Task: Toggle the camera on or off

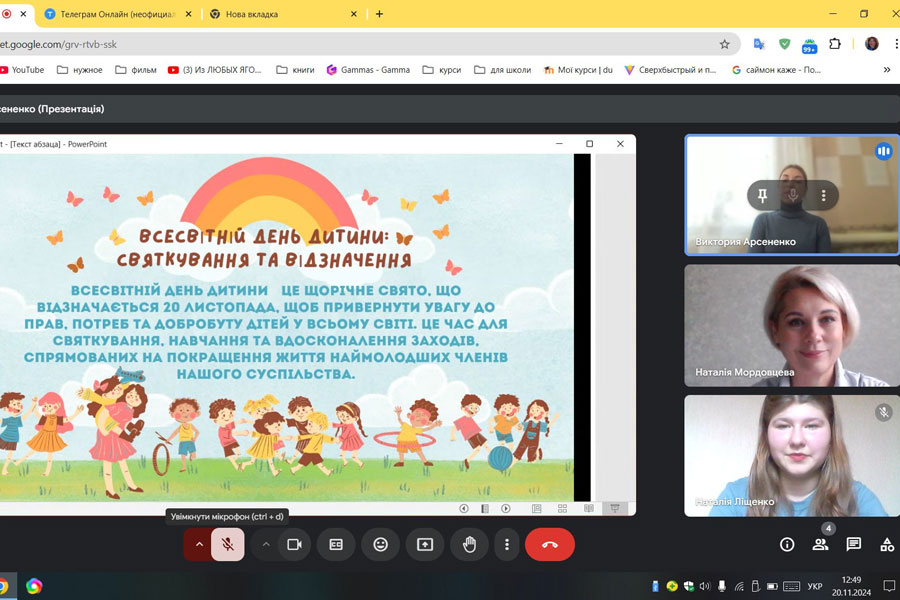Action: [x=294, y=544]
